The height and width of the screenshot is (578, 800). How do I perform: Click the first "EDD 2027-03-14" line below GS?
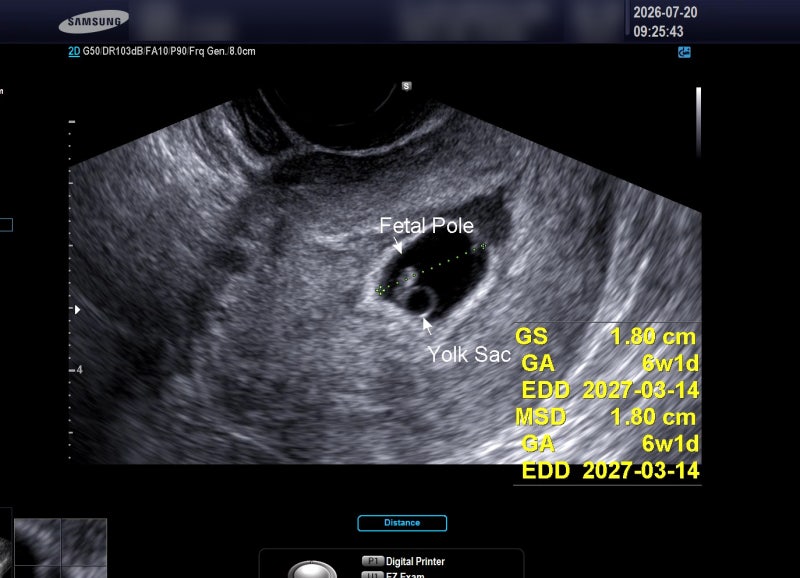[x=610, y=390]
